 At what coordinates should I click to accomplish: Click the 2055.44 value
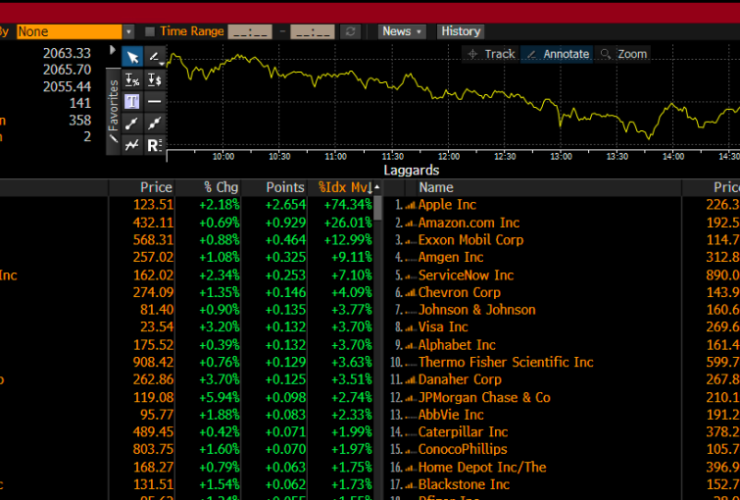67,87
